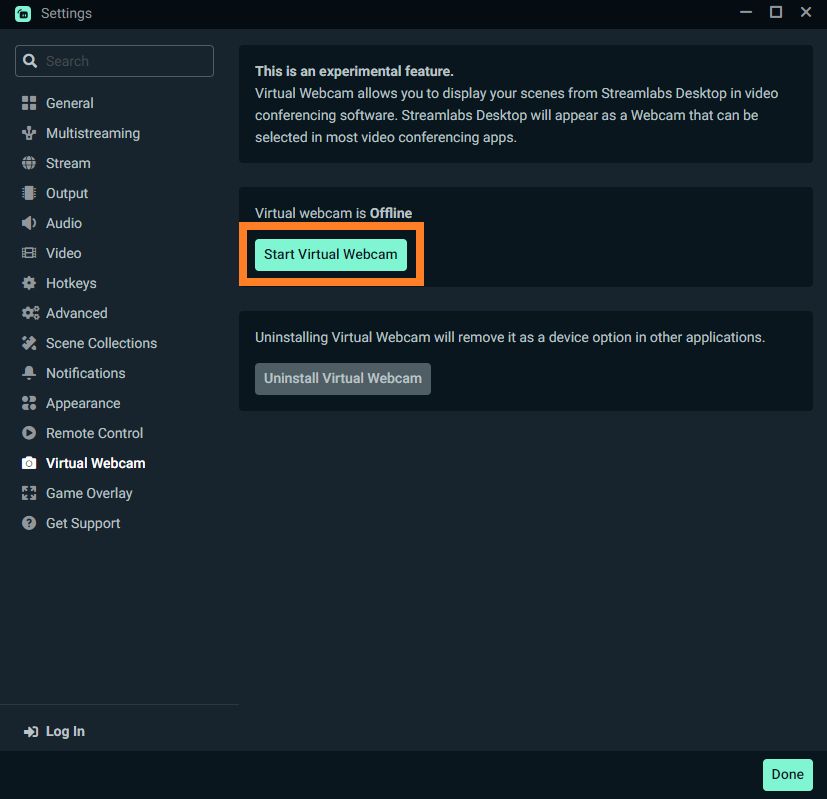Focus the settings Search field

point(114,61)
